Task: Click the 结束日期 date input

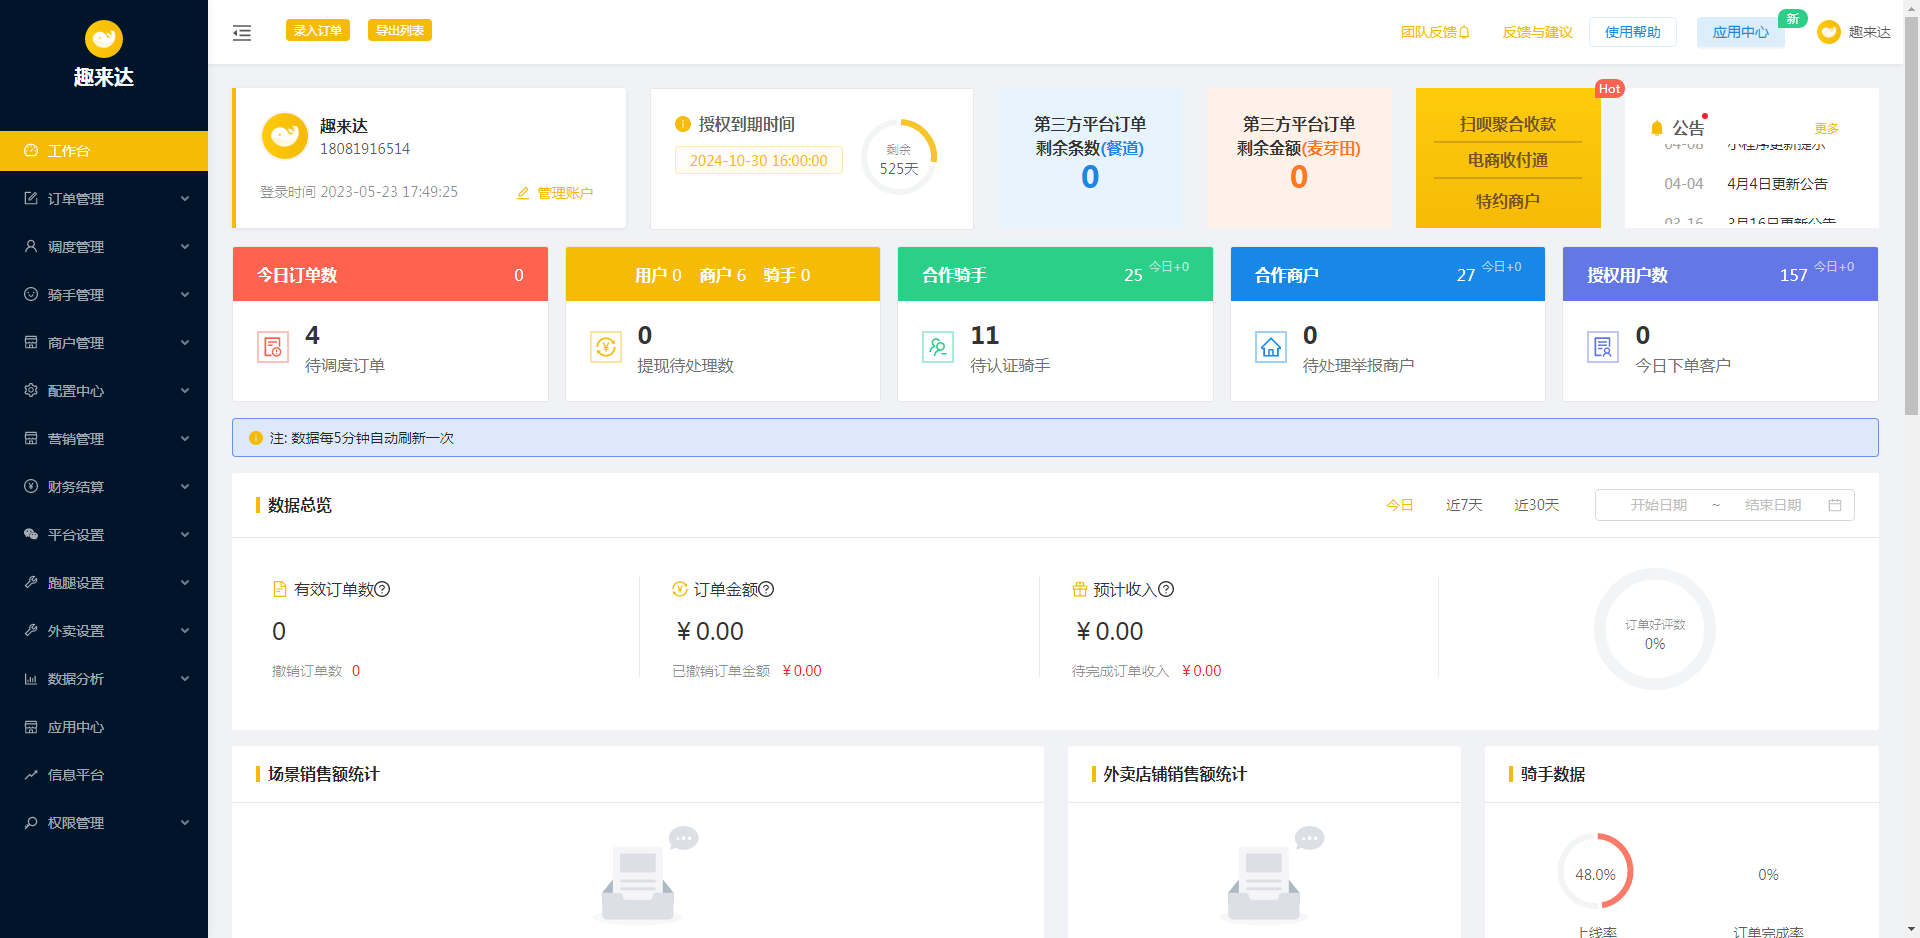Action: (1773, 506)
